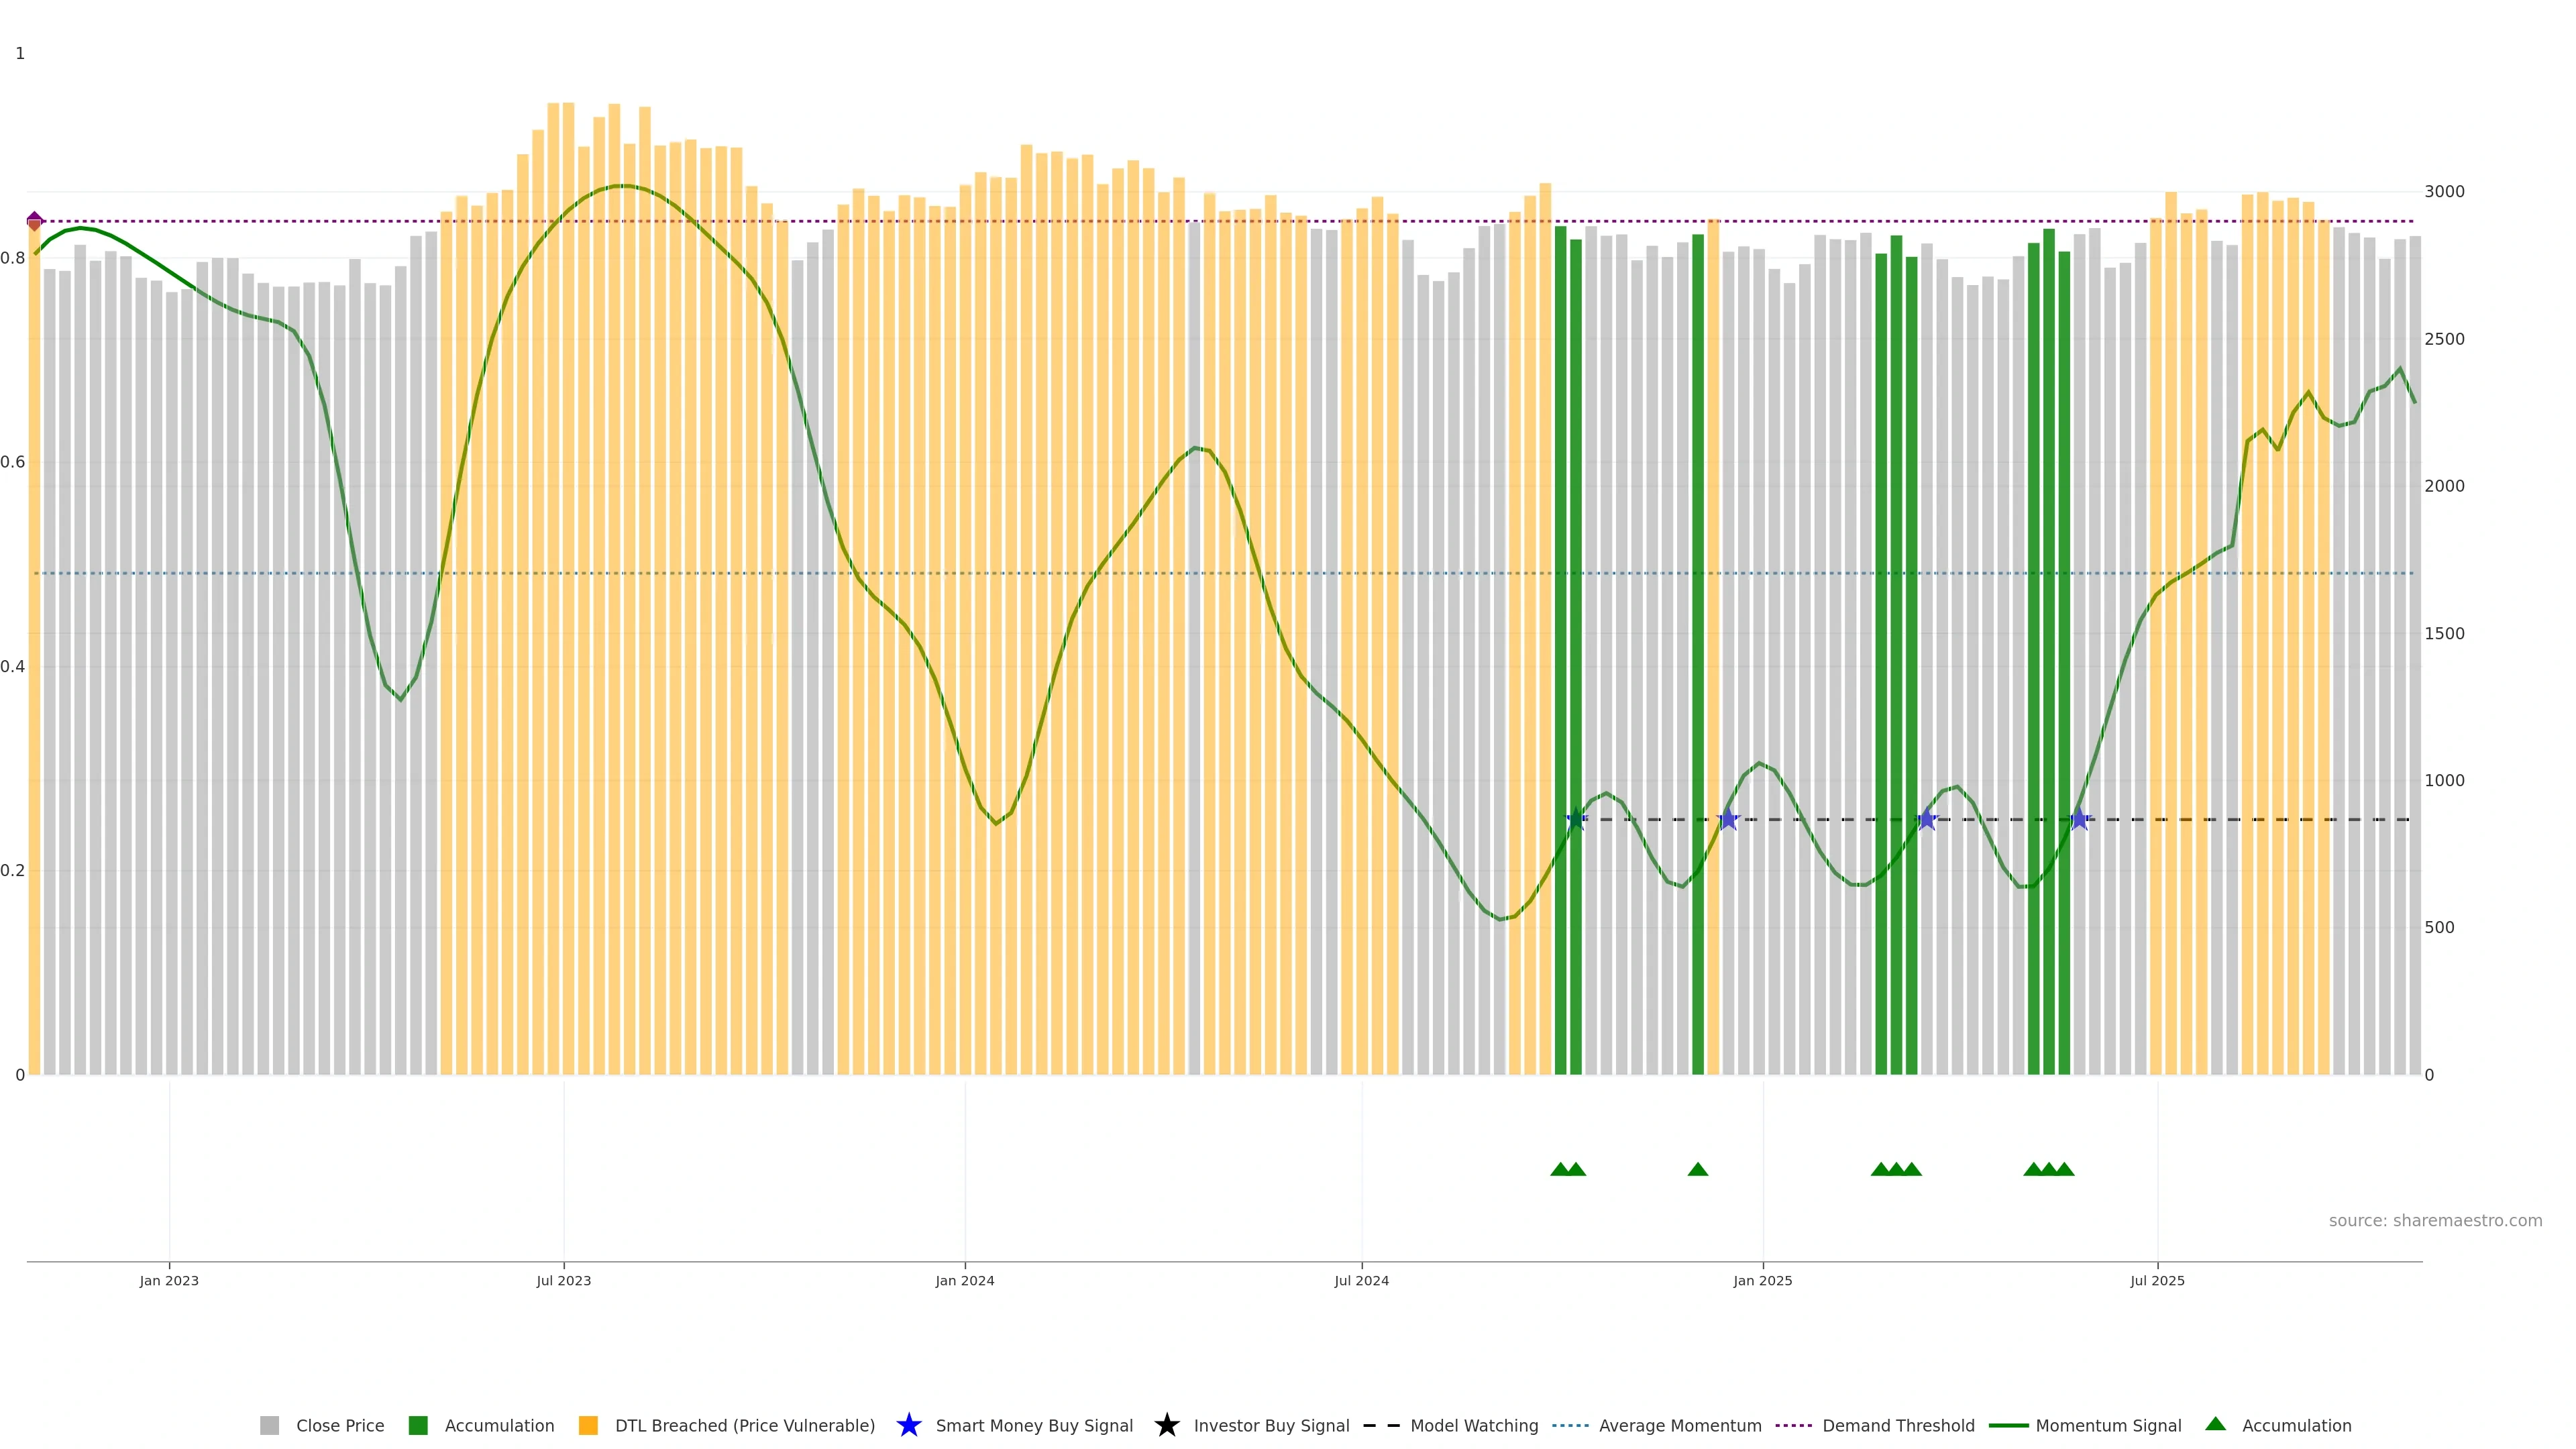Click the Jan 2023 axis tick label
The image size is (2576, 1449).
tap(169, 1281)
